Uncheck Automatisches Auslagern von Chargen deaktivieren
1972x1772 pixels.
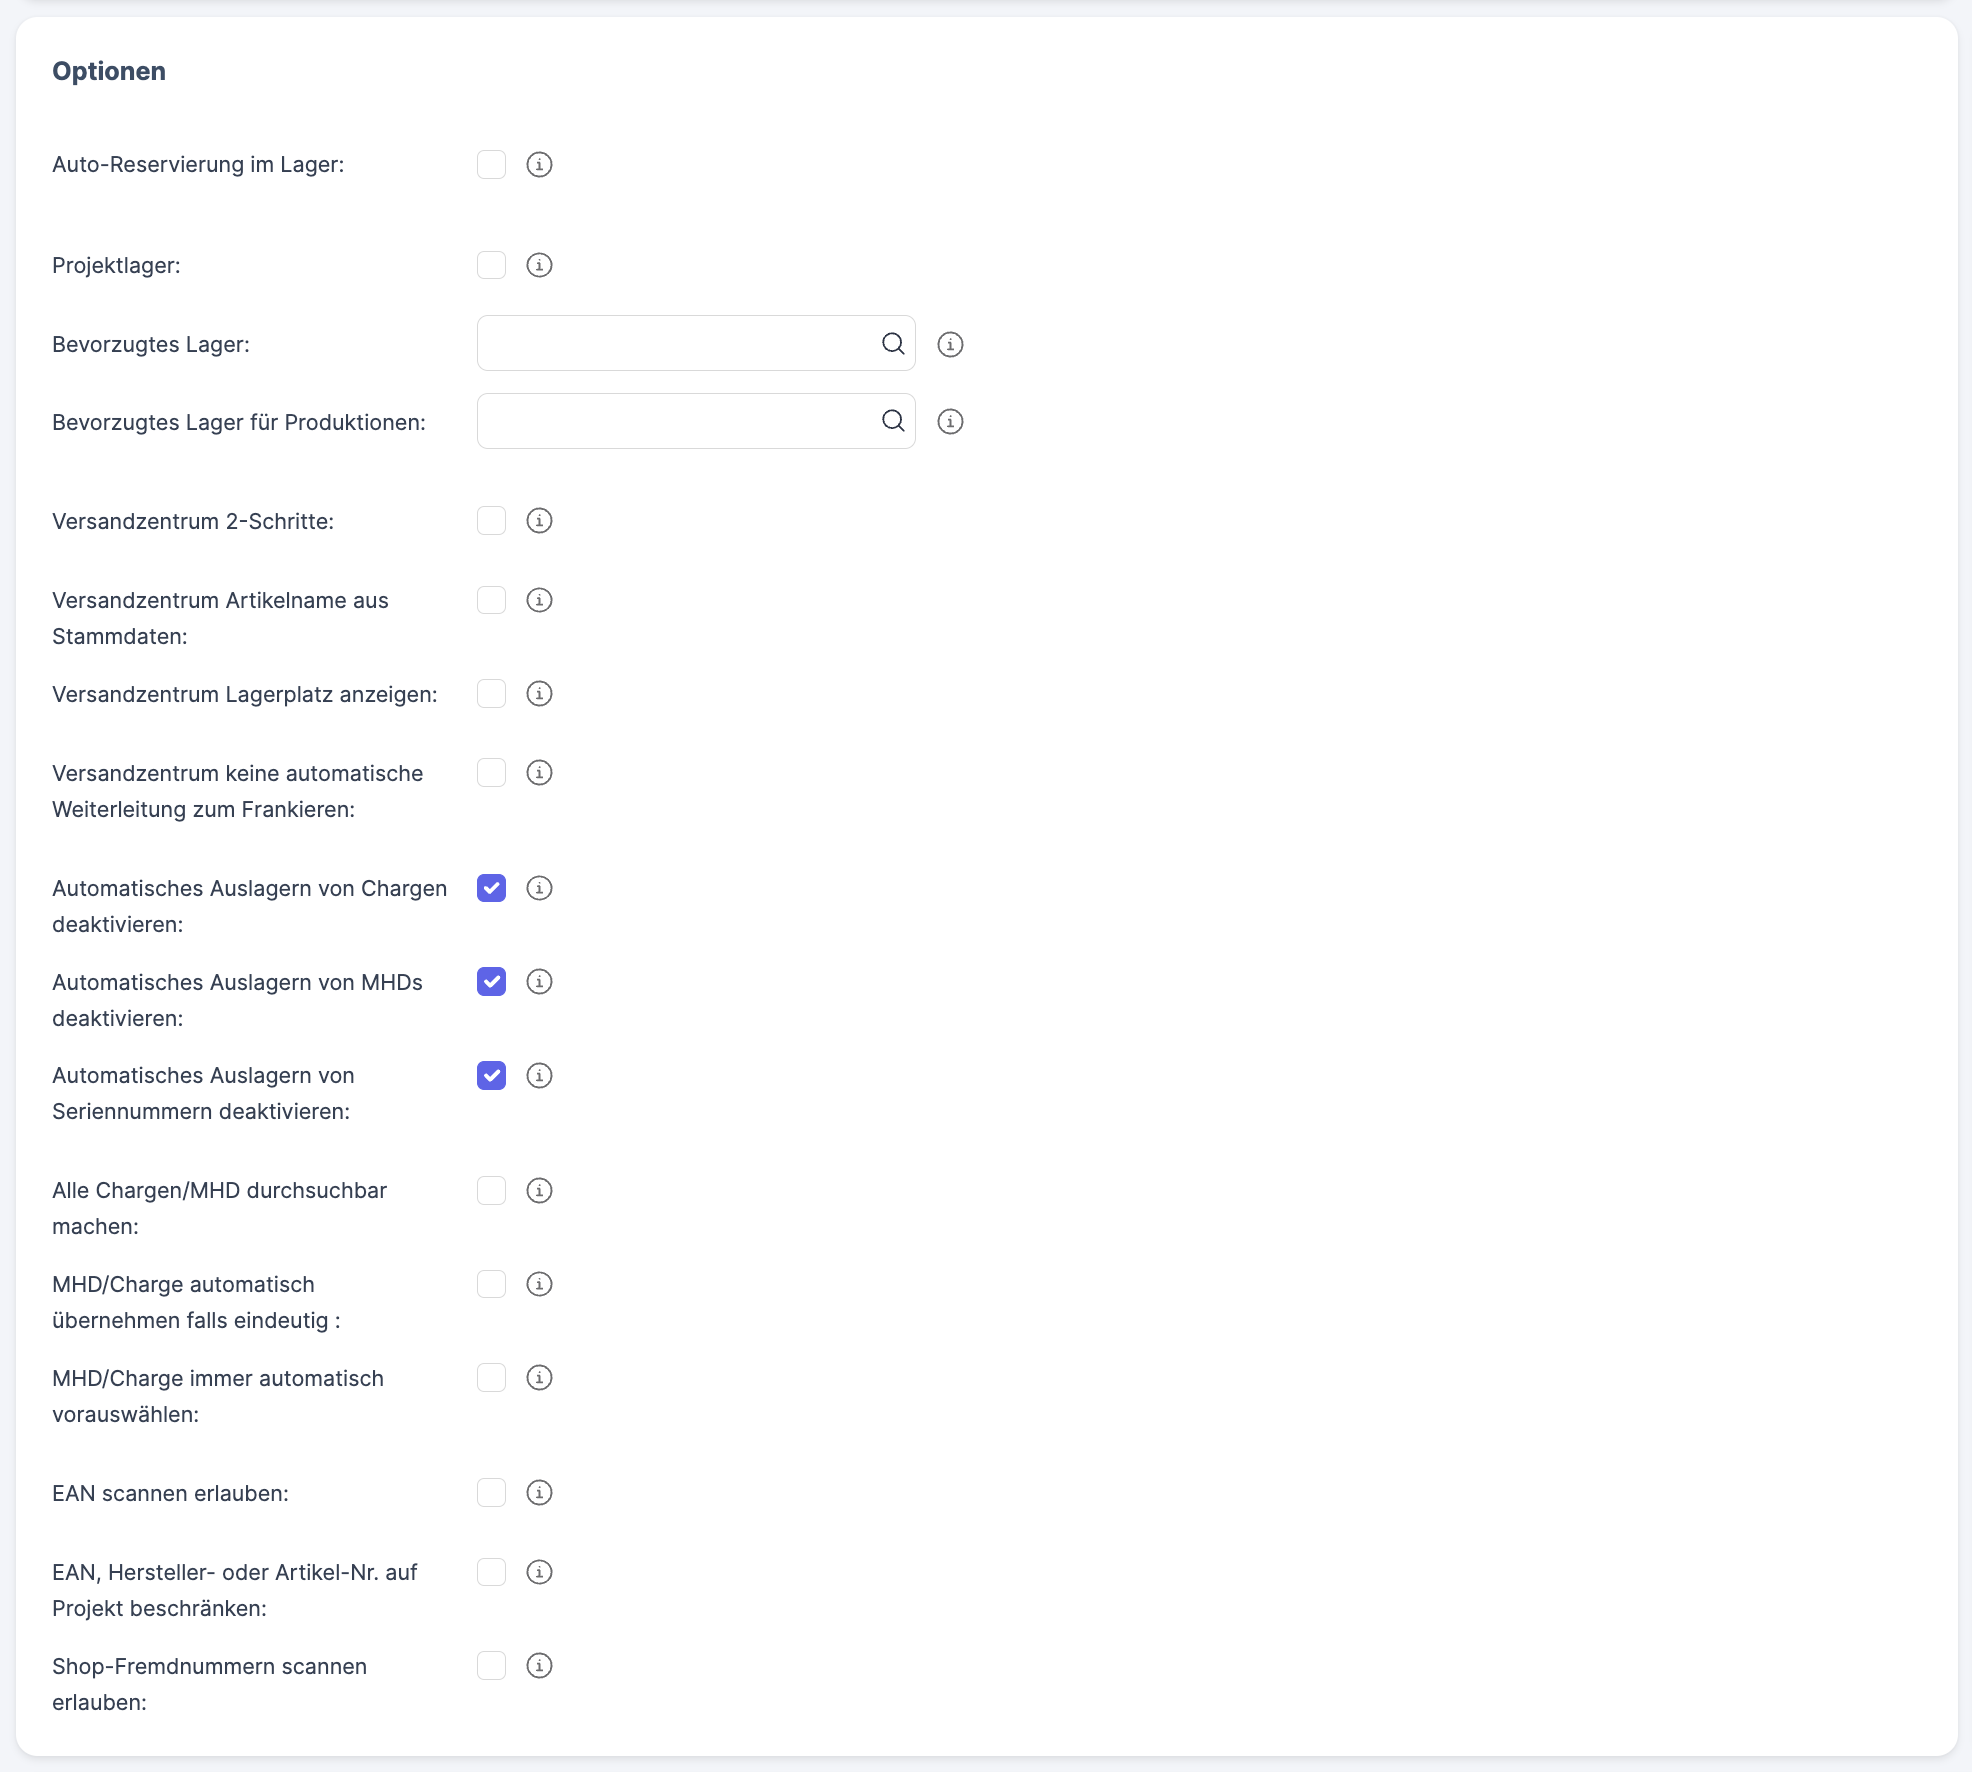[x=491, y=888]
